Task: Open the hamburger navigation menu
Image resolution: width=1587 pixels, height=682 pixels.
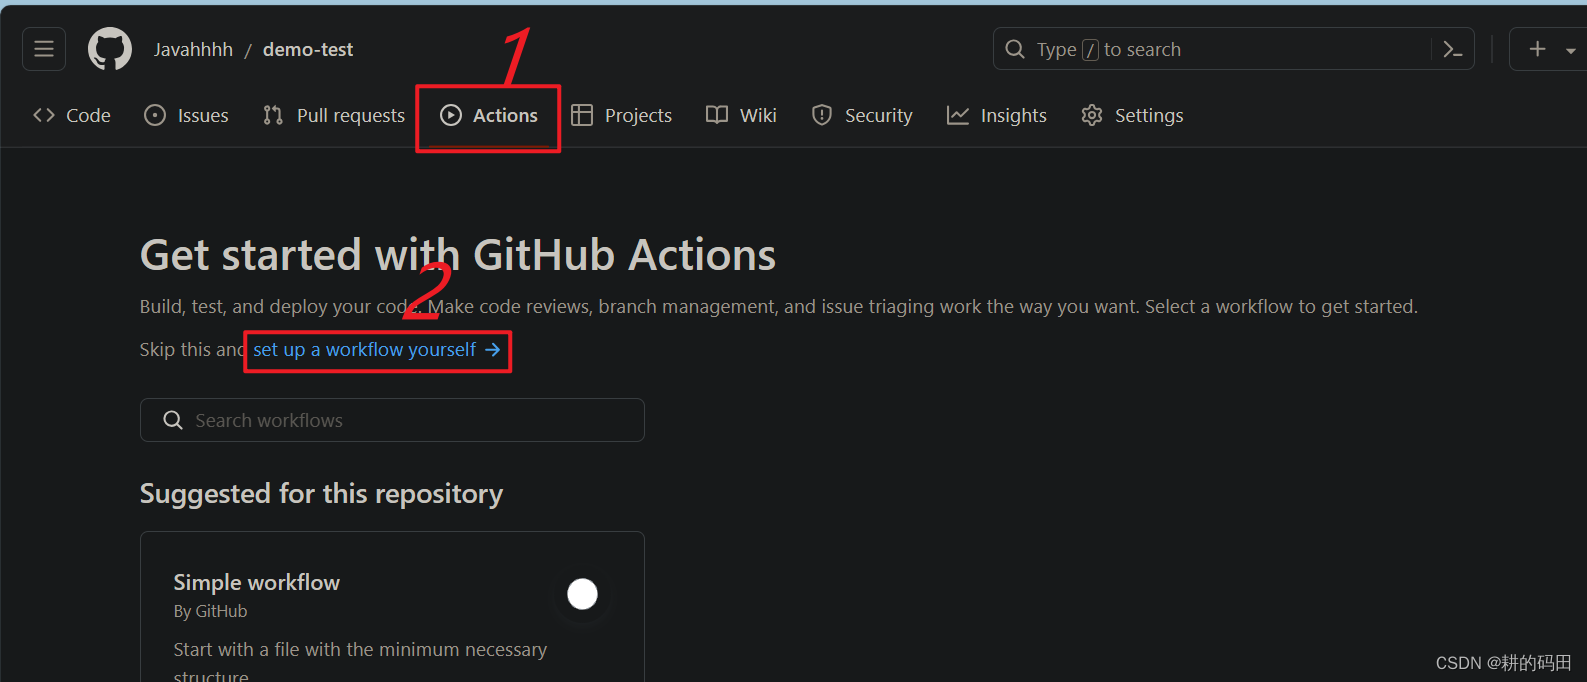Action: (44, 49)
